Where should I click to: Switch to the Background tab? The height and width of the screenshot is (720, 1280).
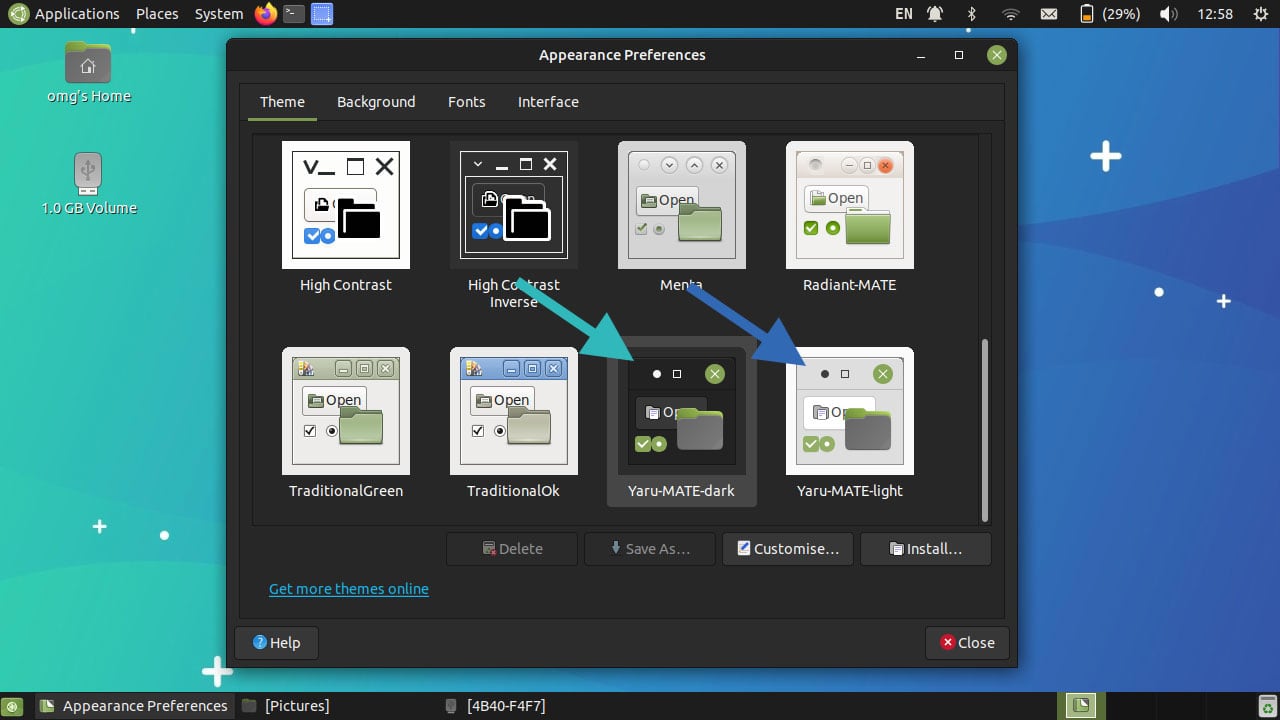click(376, 102)
